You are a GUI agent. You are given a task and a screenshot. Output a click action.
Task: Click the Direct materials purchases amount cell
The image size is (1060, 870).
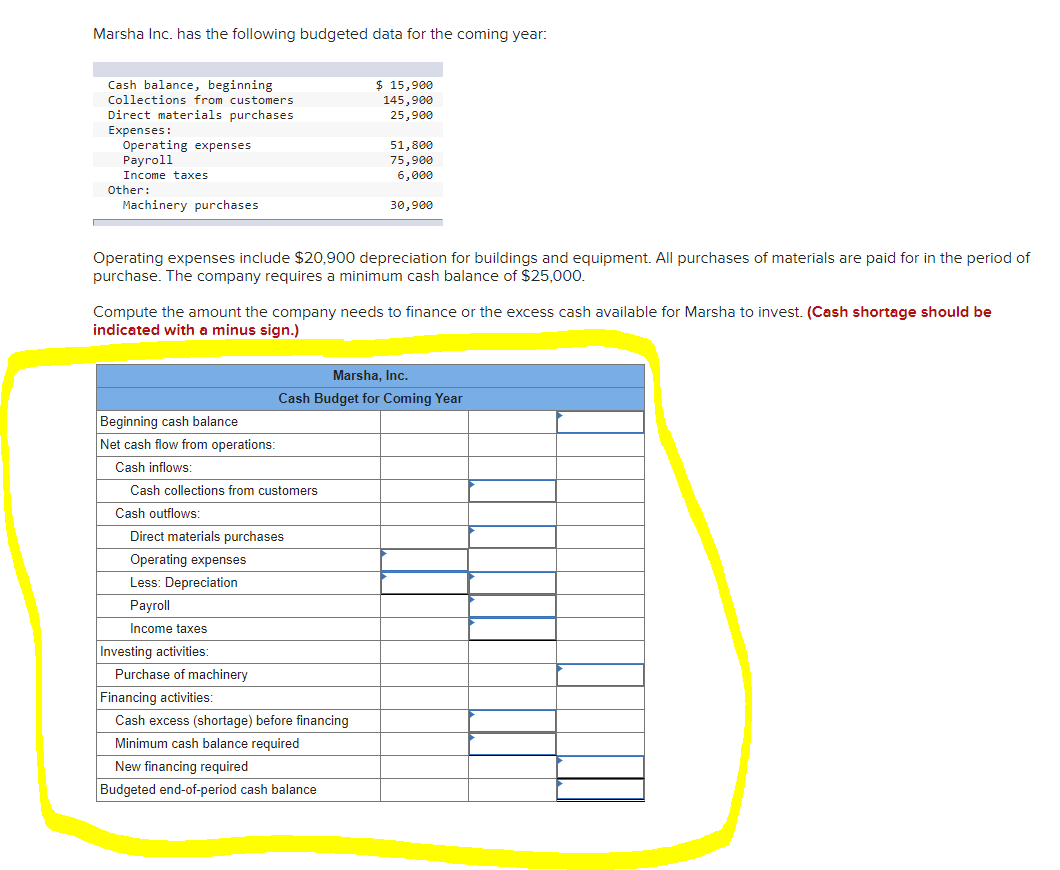[x=512, y=536]
